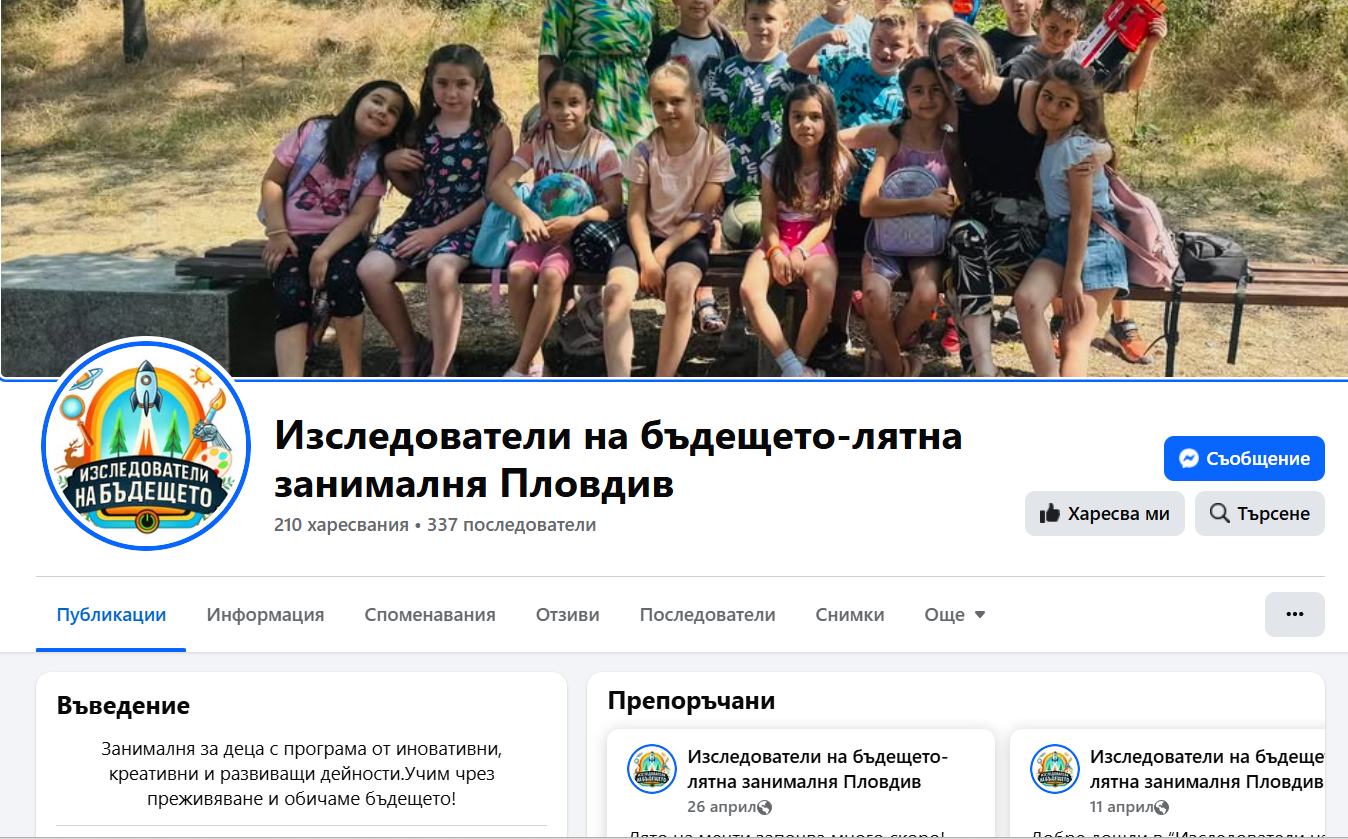Switch to the Информация tab
Screen dimensions: 1348x839
pyautogui.click(x=265, y=615)
